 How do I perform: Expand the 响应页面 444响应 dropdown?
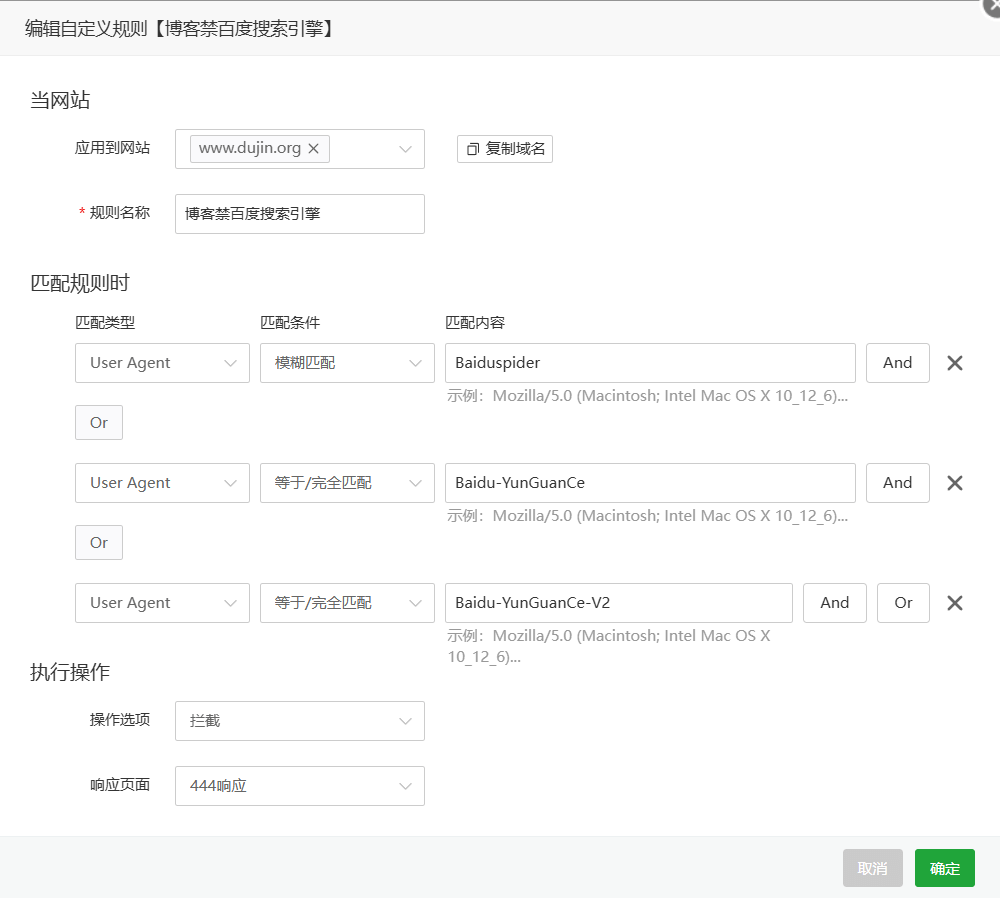pos(300,786)
